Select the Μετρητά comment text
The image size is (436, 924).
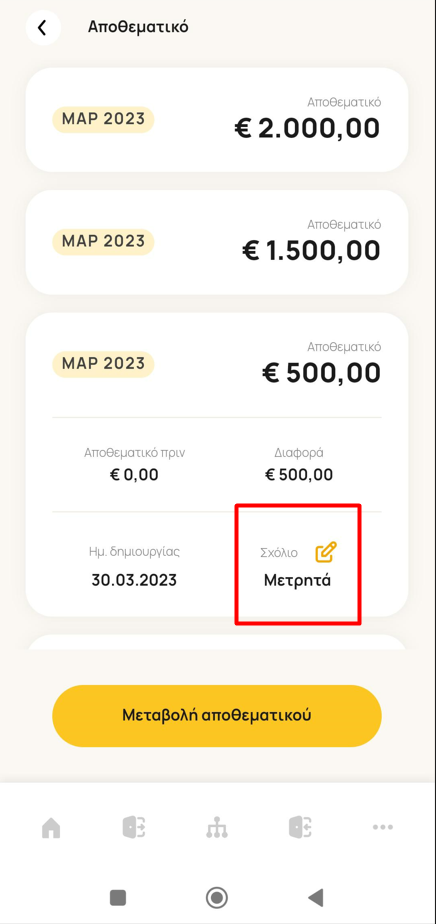297,580
